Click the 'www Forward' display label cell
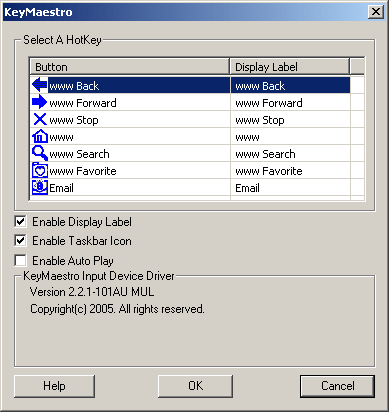 (x=290, y=102)
